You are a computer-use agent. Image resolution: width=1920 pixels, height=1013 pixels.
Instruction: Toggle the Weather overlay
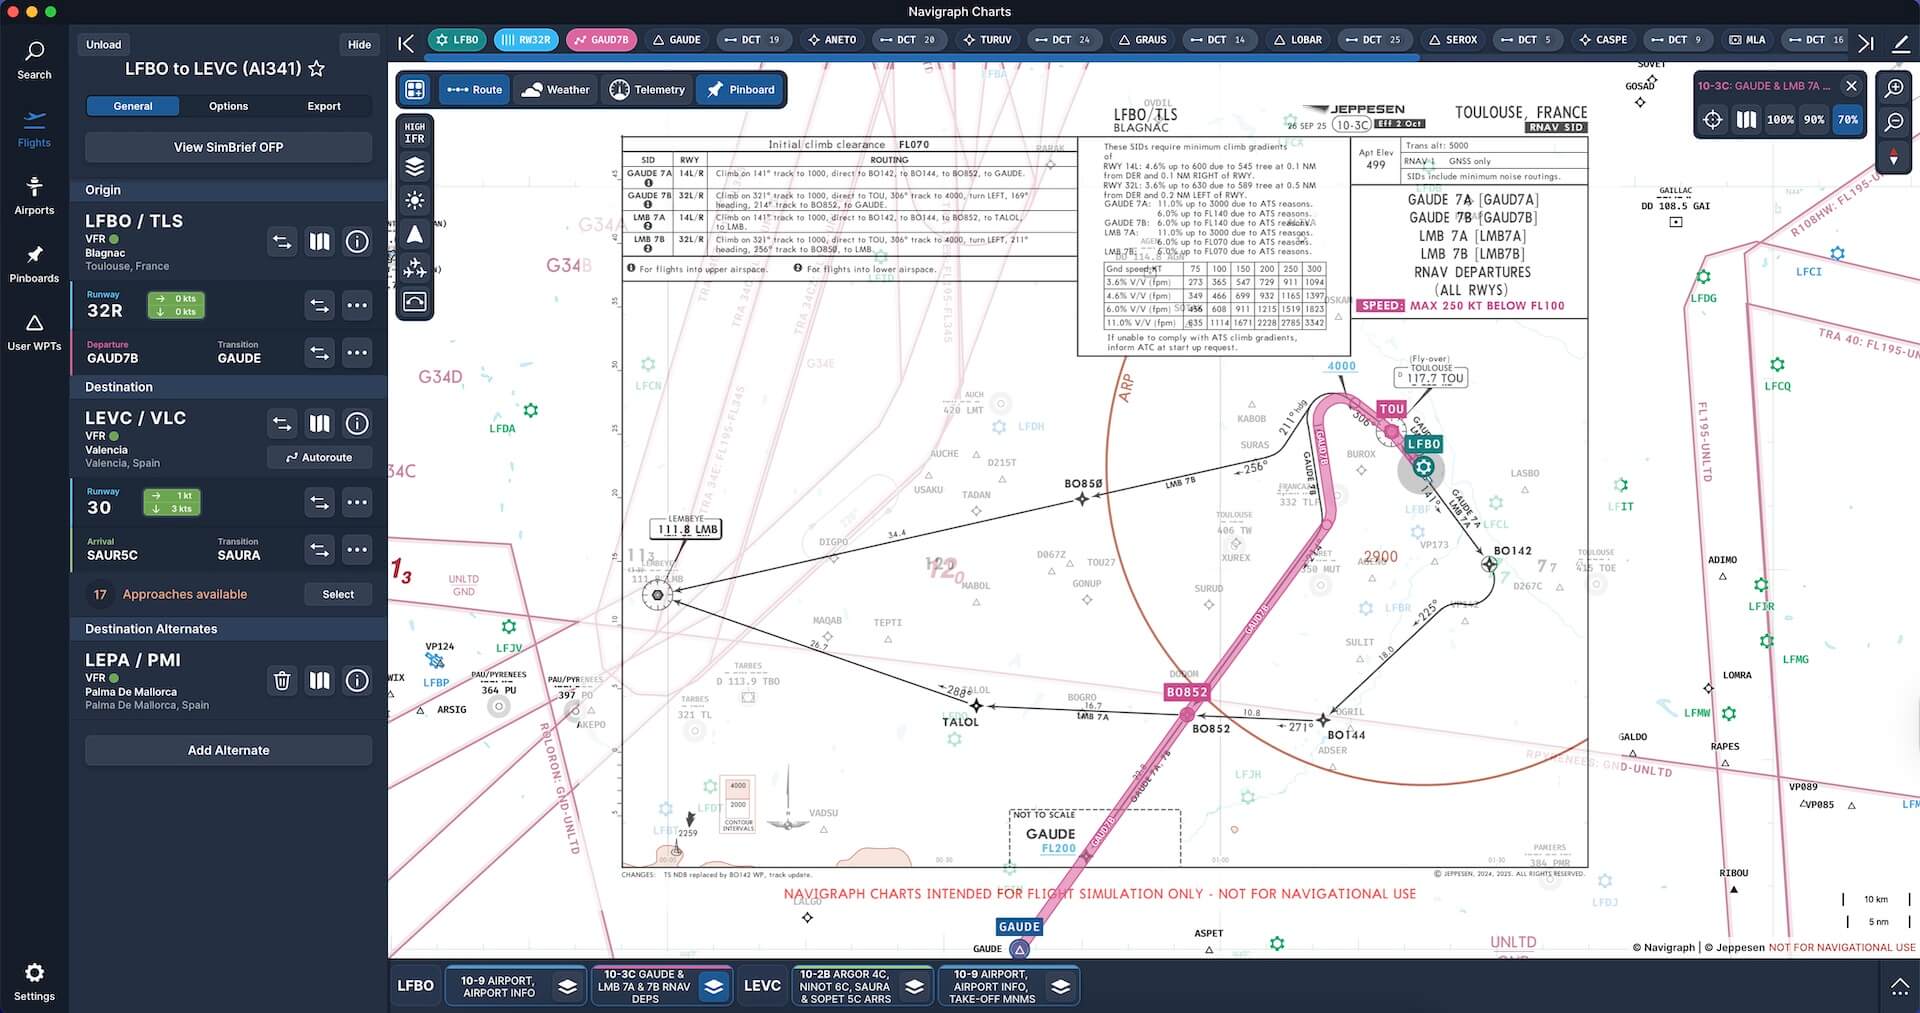pyautogui.click(x=556, y=90)
